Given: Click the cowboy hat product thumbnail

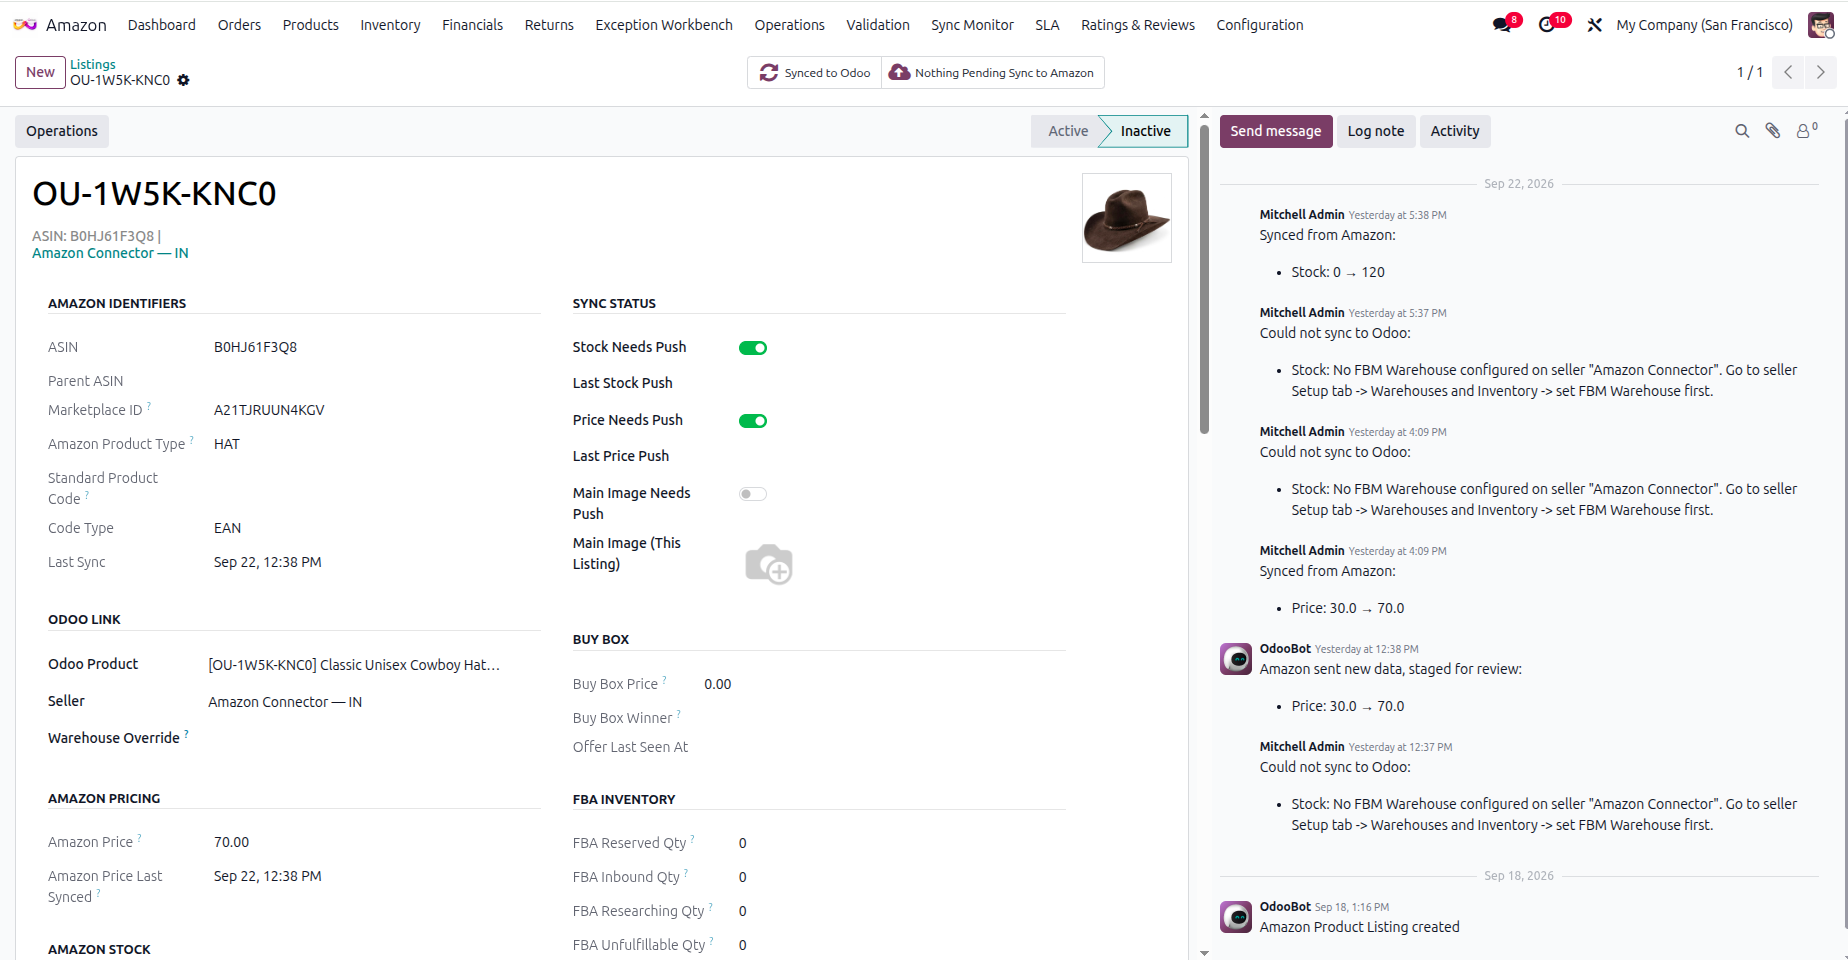Looking at the screenshot, I should (x=1127, y=218).
